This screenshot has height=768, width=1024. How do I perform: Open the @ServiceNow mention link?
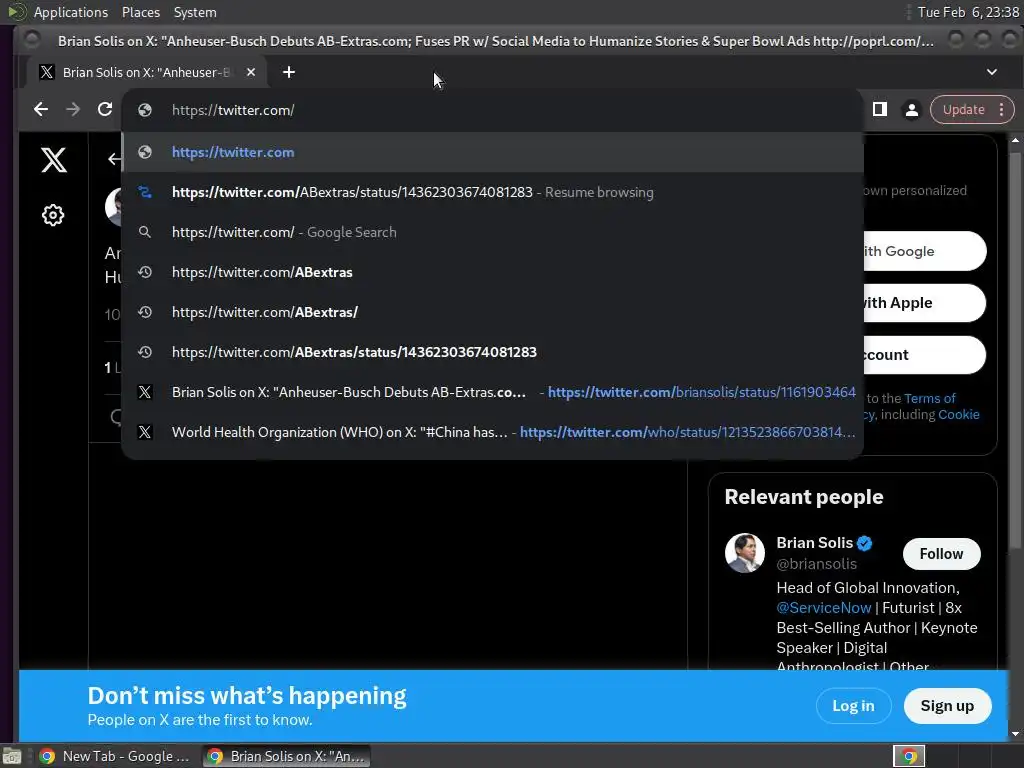click(824, 608)
